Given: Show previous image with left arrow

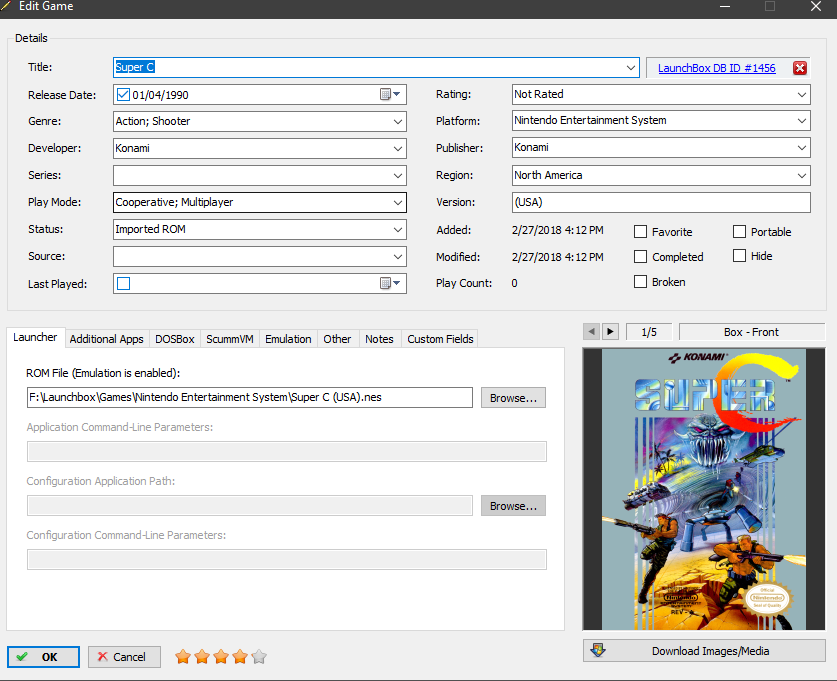Looking at the screenshot, I should [591, 331].
